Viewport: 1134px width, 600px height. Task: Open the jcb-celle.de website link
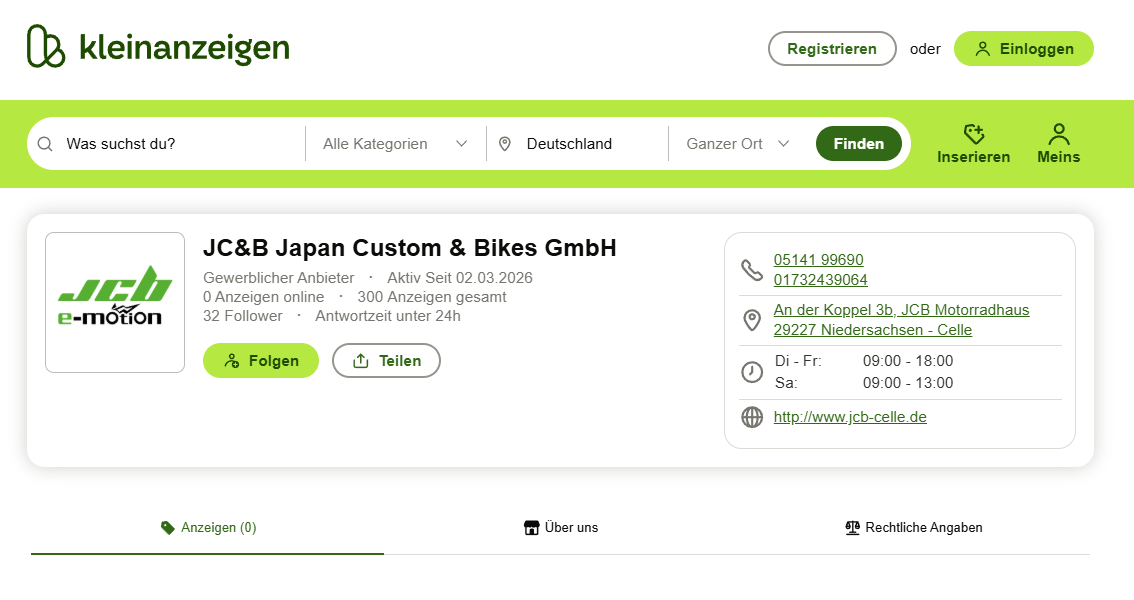850,417
